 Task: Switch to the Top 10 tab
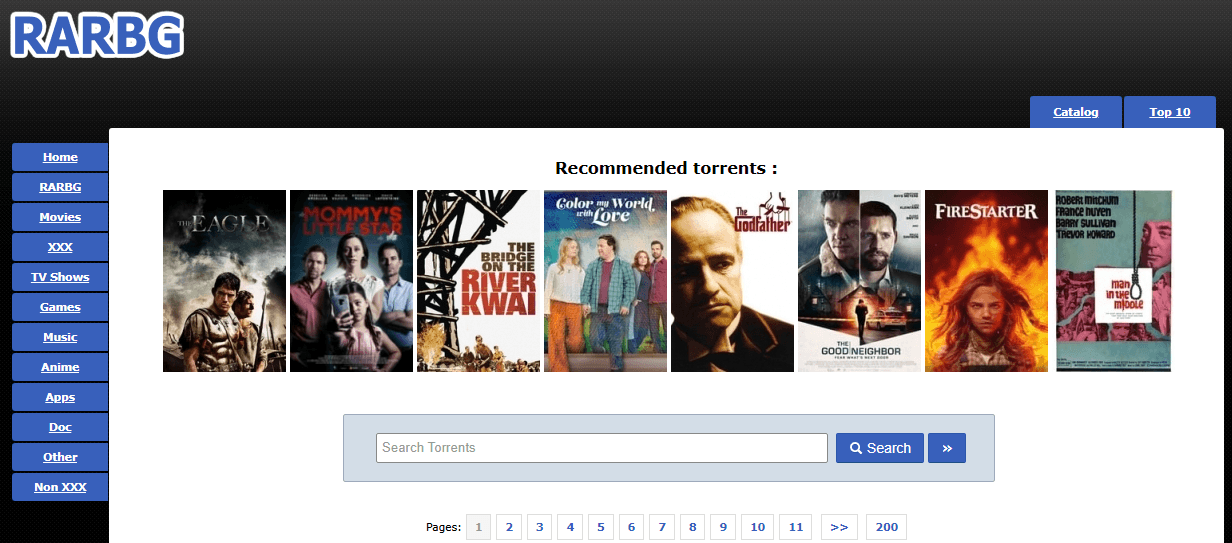click(x=1170, y=112)
